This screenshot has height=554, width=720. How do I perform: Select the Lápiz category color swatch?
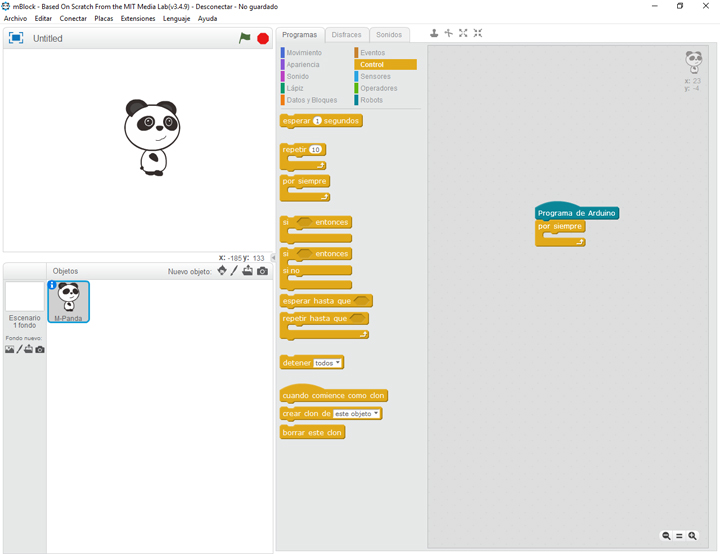[283, 88]
